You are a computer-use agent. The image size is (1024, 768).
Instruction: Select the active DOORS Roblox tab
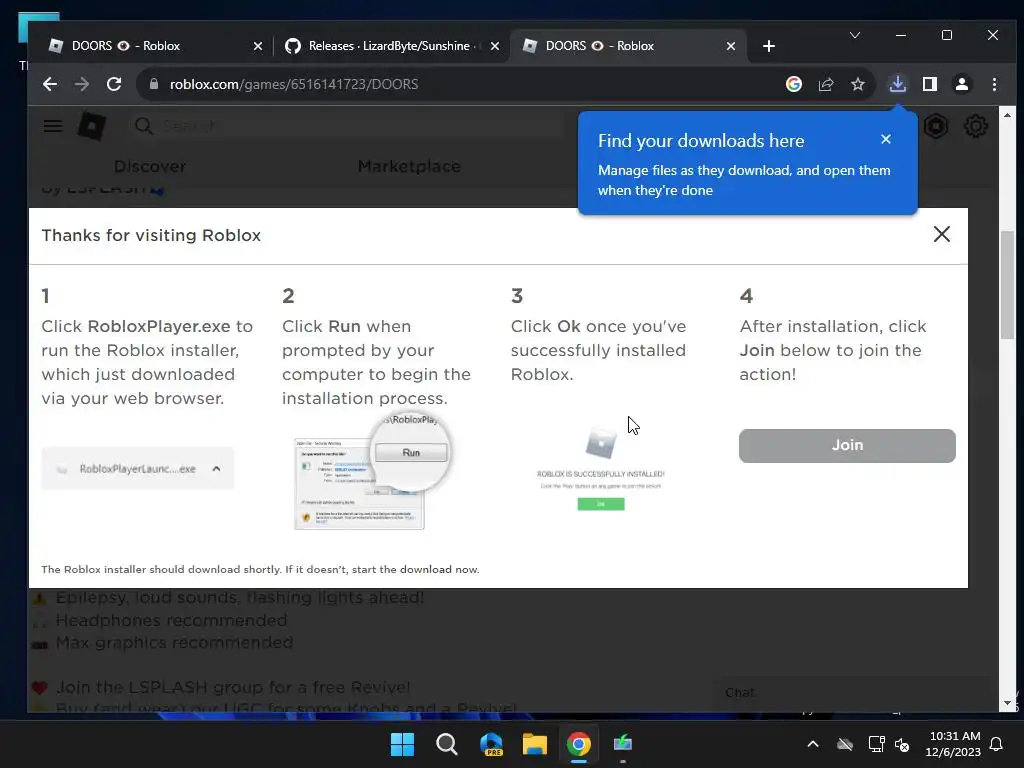[x=627, y=46]
